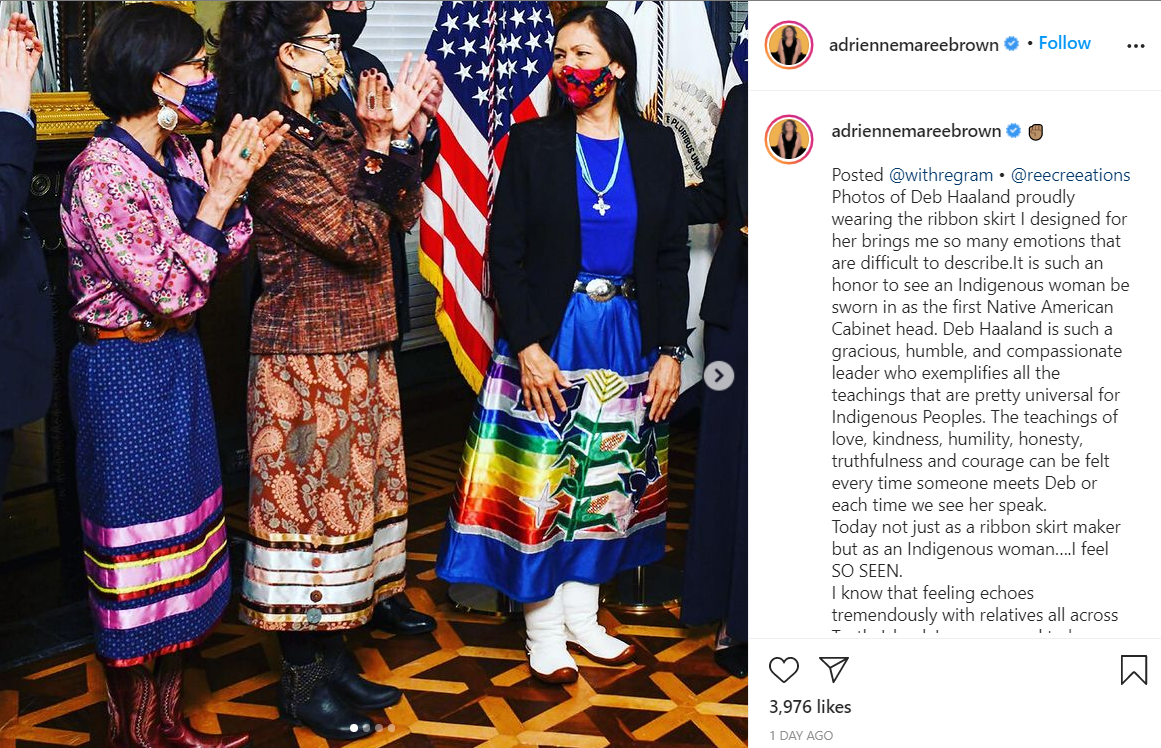Open header username adriennemareebrown

point(914,45)
